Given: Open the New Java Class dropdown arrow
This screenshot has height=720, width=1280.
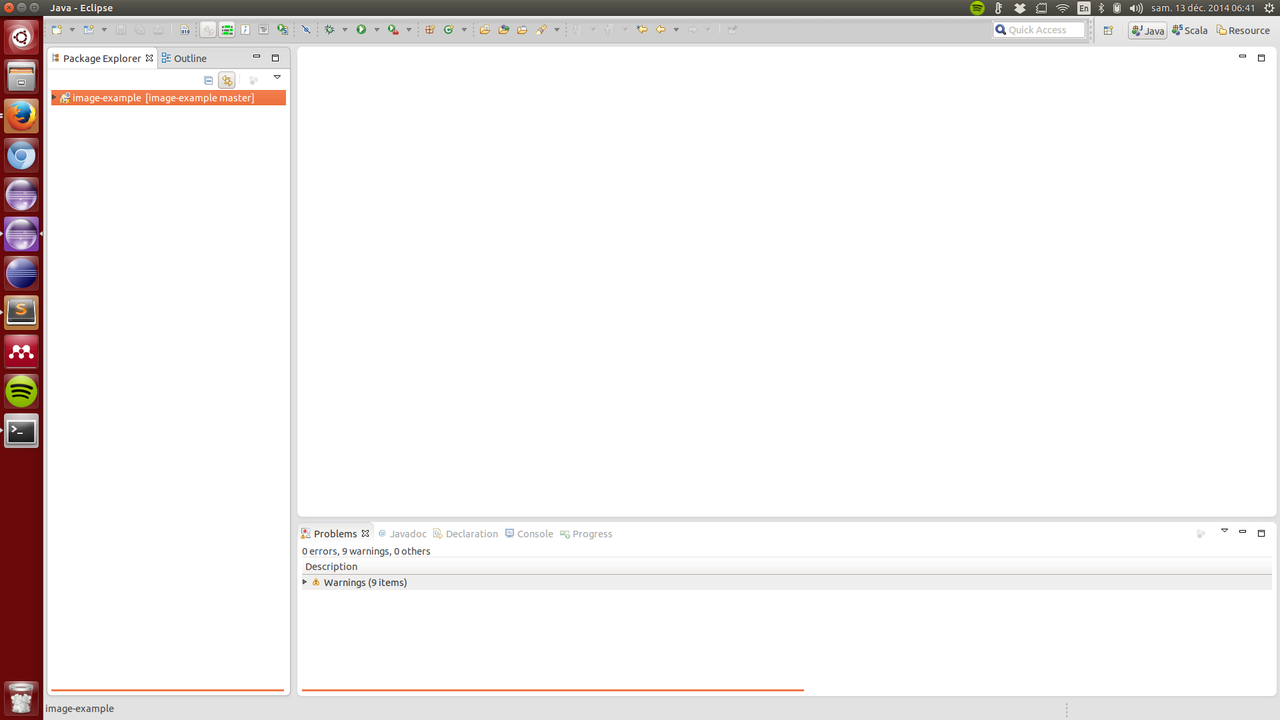Looking at the screenshot, I should [x=464, y=30].
